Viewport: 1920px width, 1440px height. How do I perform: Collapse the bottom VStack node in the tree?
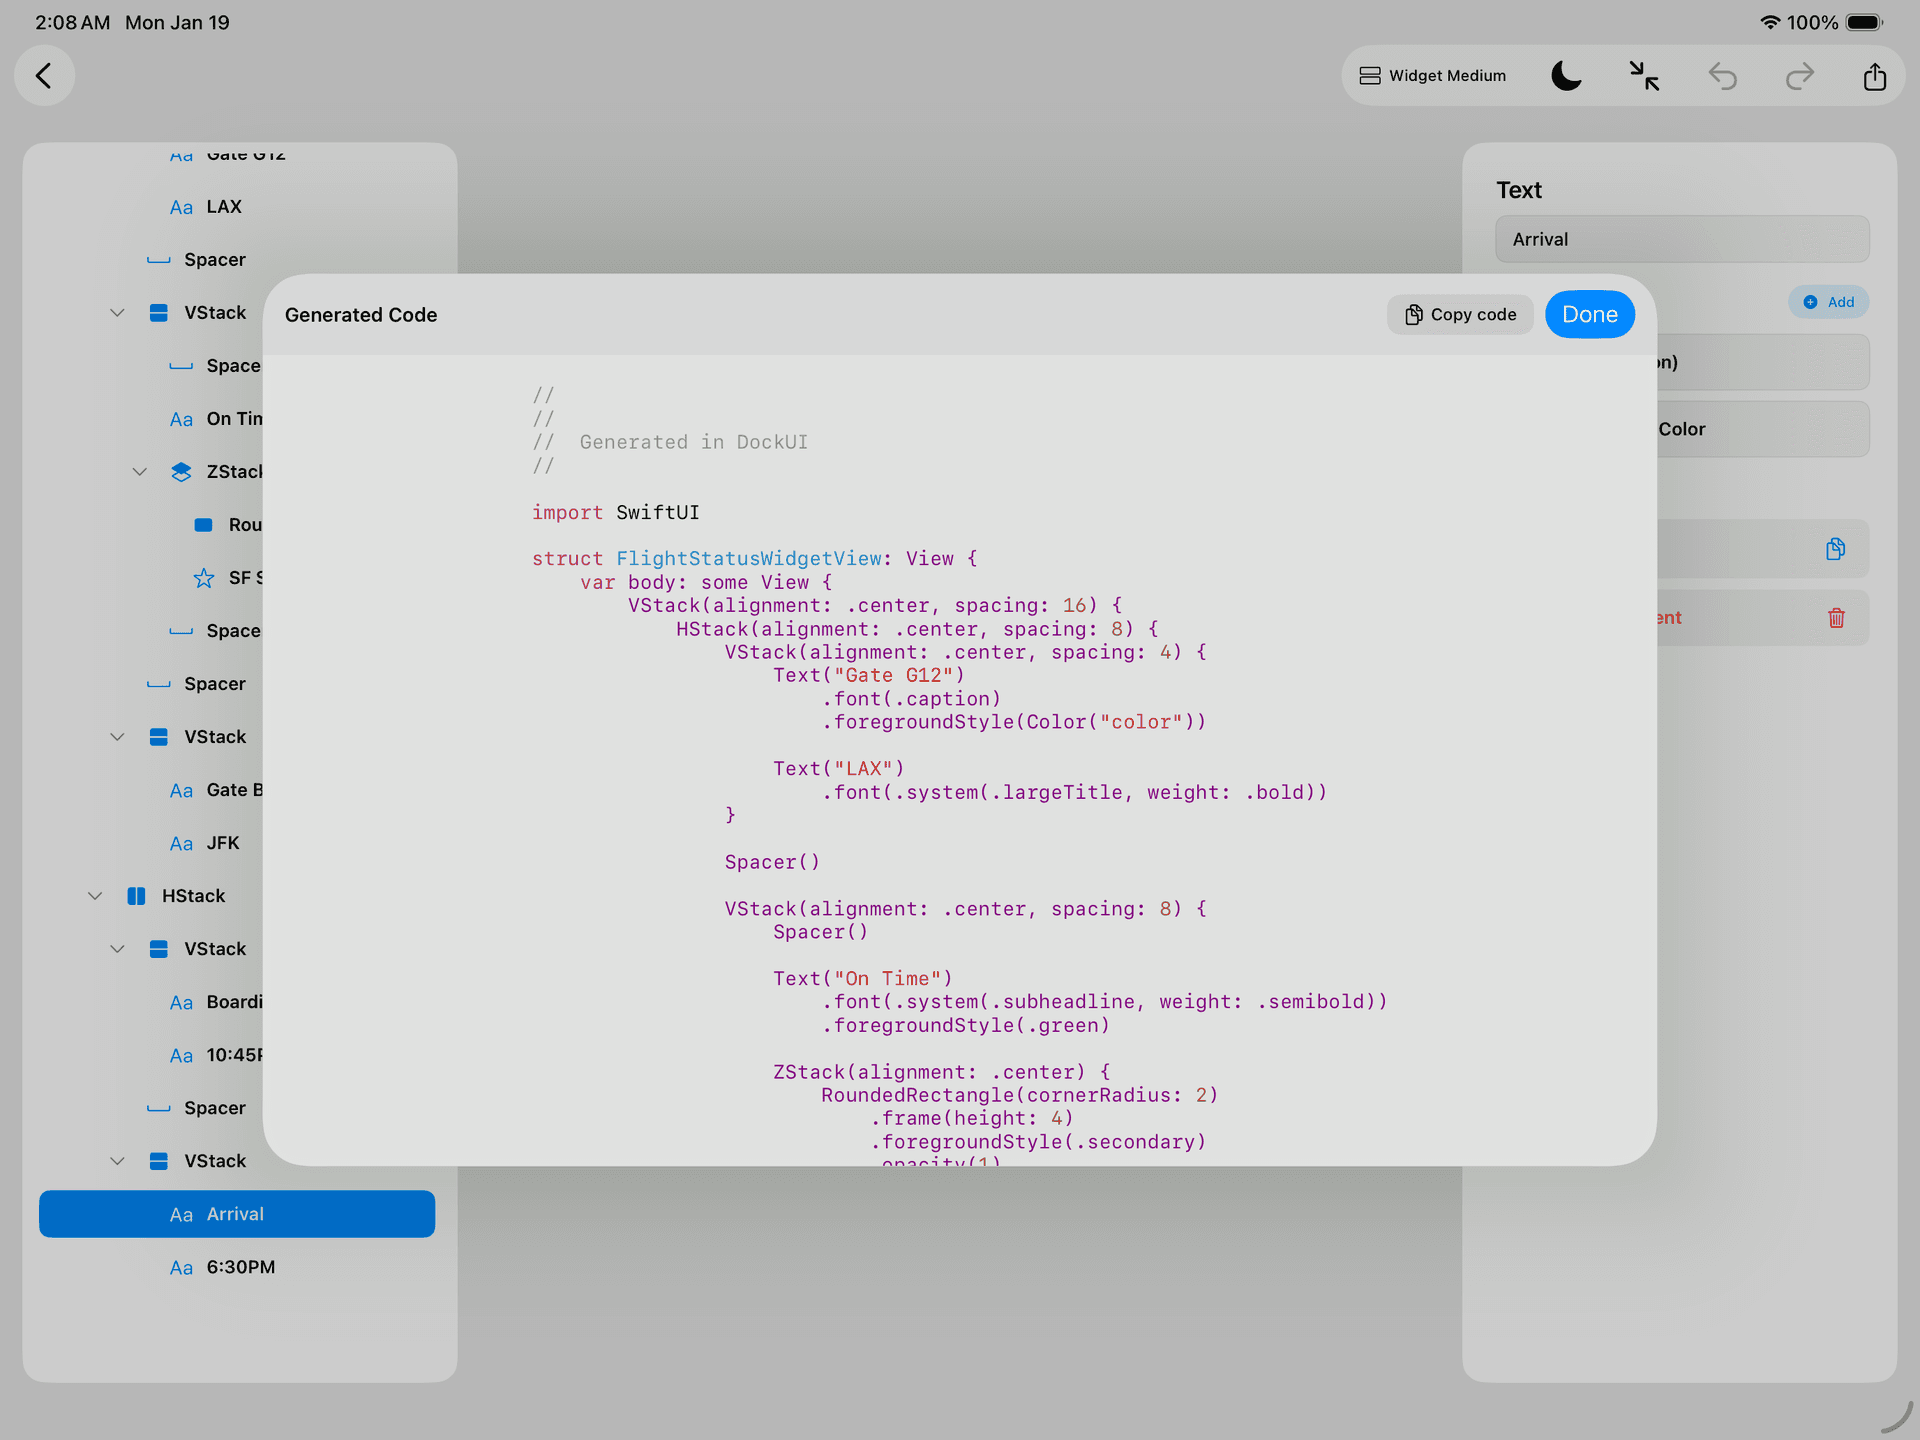[x=118, y=1160]
